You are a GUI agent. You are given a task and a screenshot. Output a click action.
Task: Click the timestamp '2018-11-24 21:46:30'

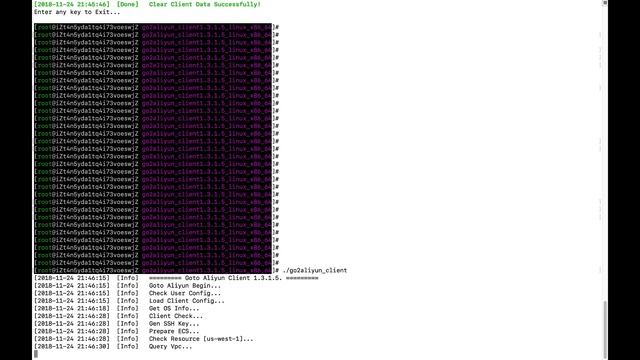click(72, 347)
